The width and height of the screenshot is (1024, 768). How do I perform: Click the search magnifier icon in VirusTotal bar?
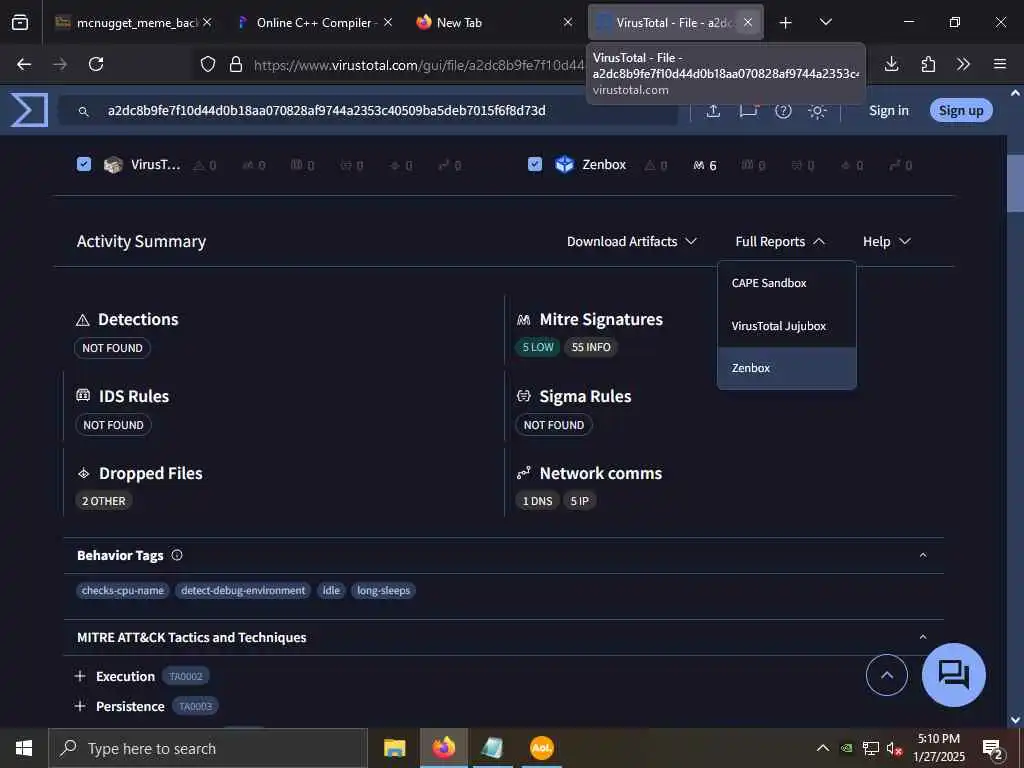pyautogui.click(x=84, y=112)
